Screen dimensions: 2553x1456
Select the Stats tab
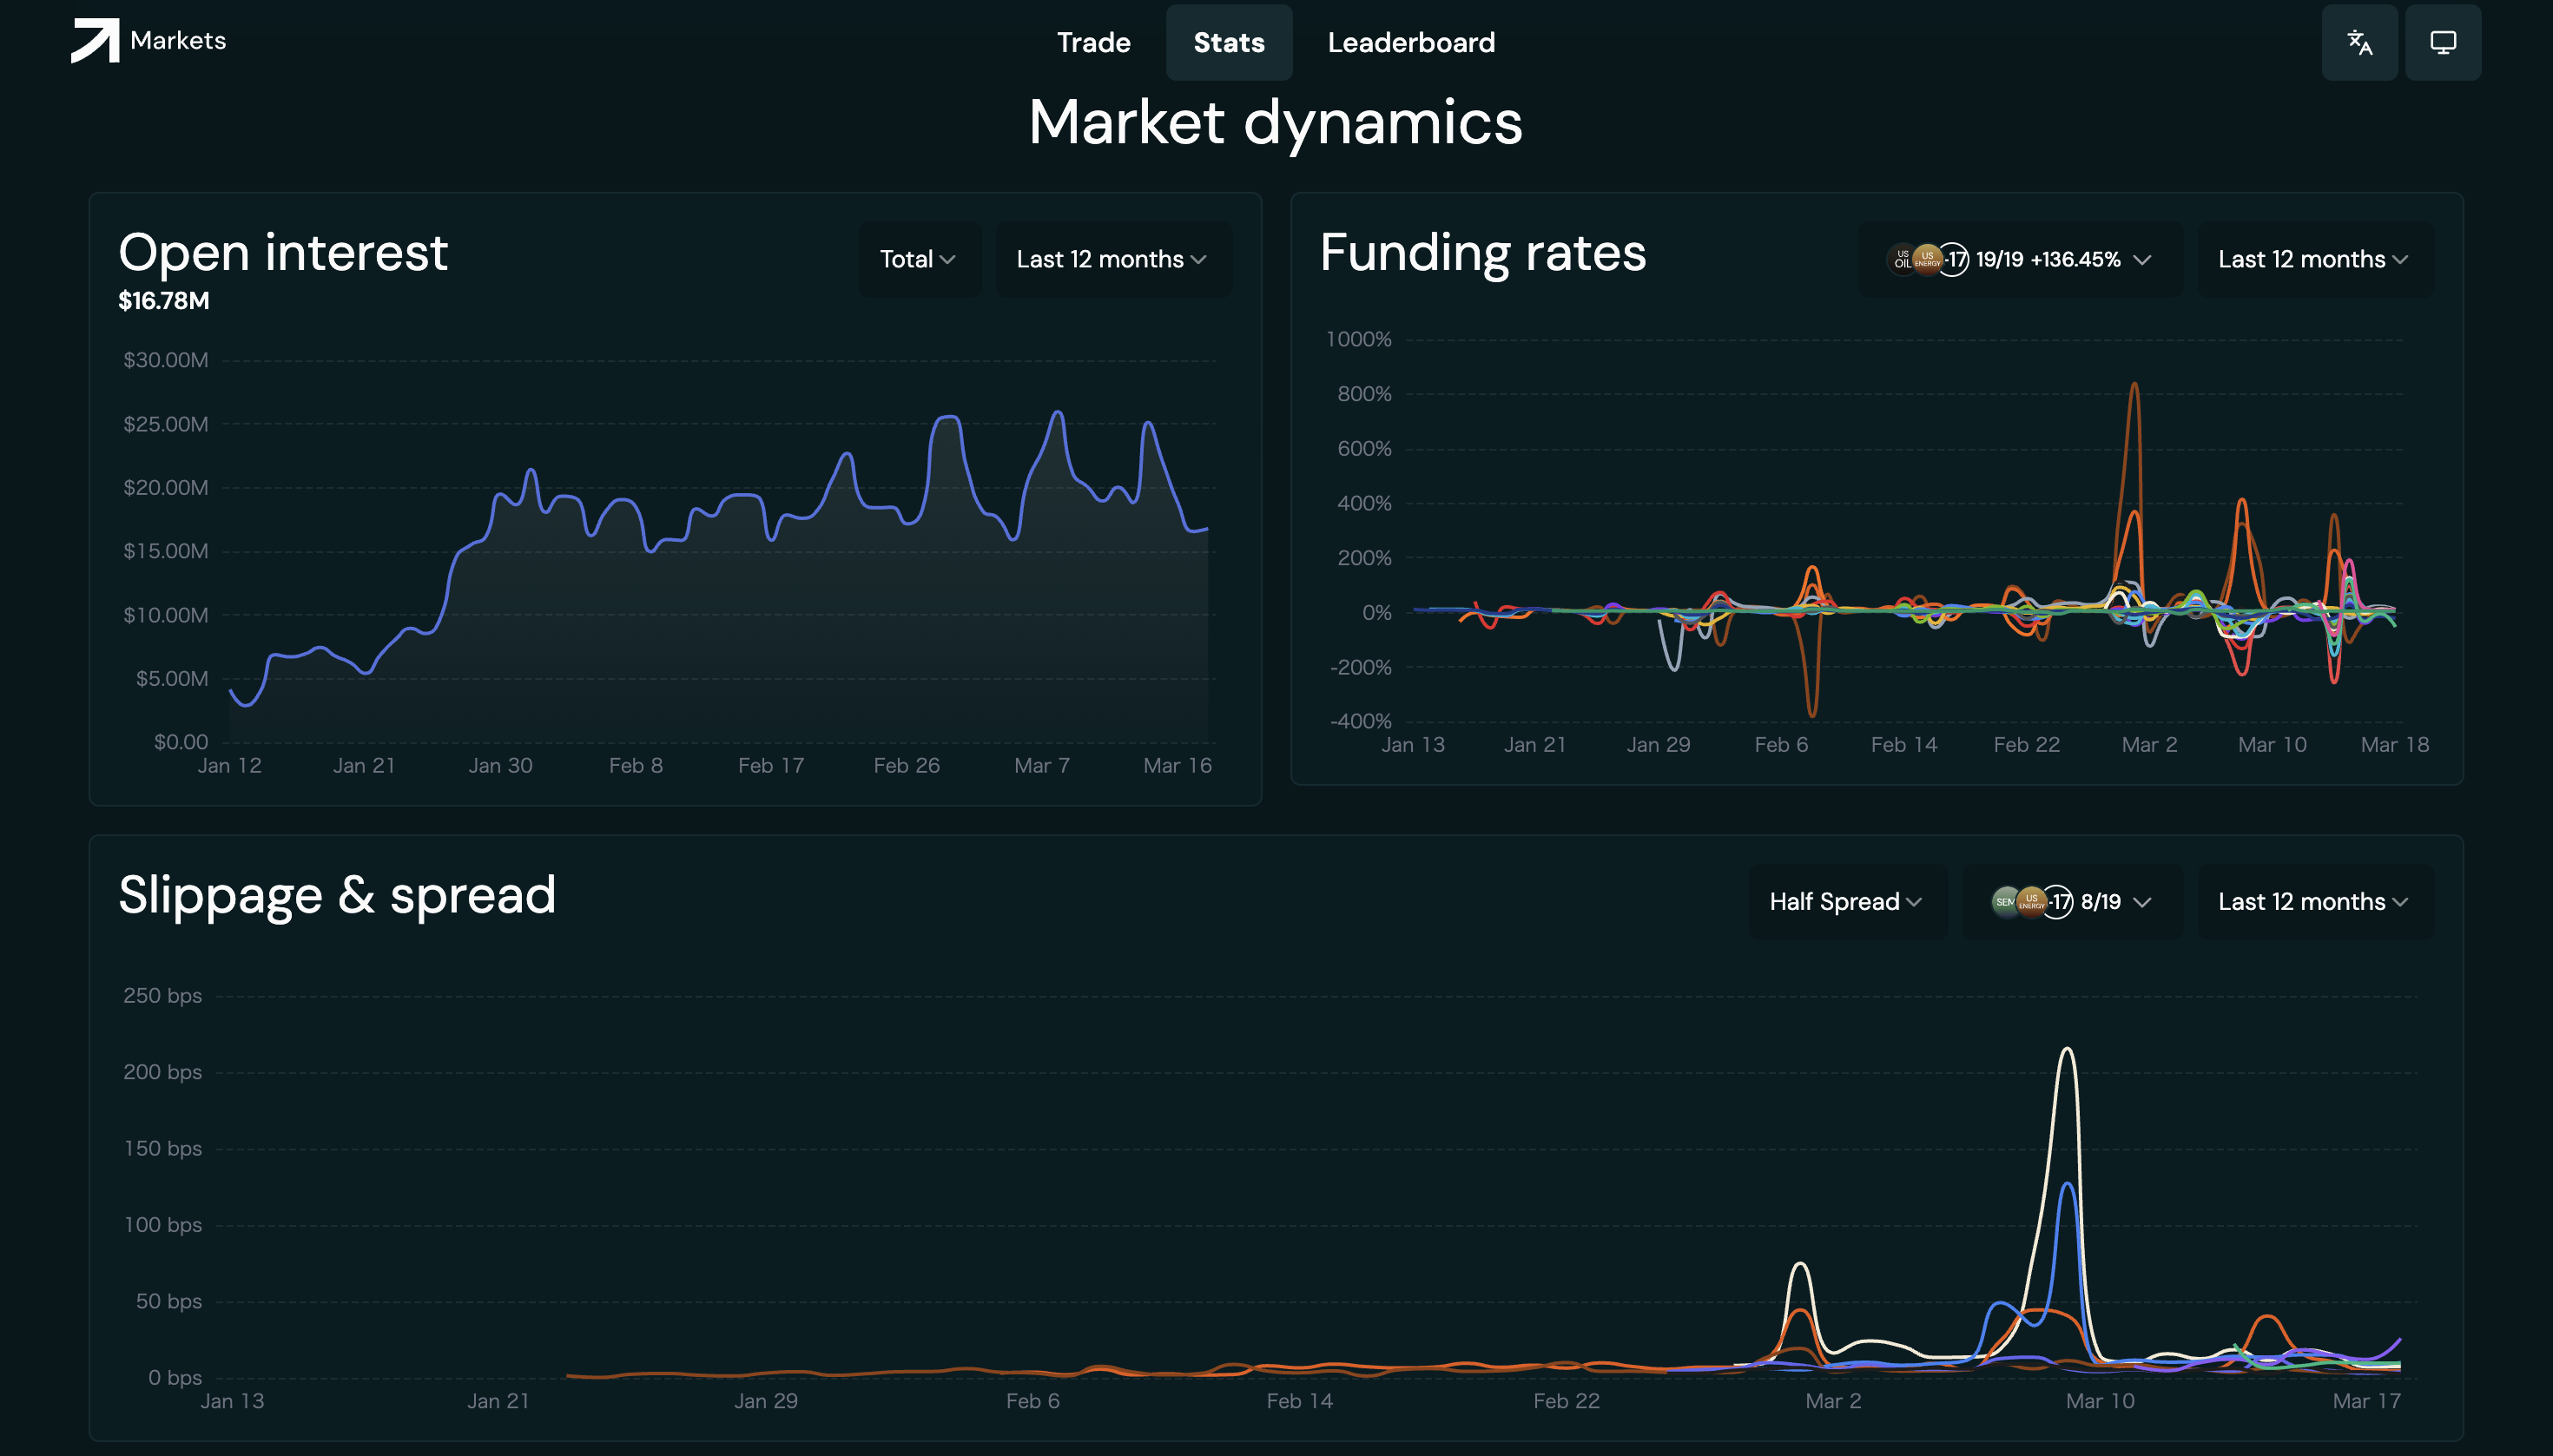1228,43
